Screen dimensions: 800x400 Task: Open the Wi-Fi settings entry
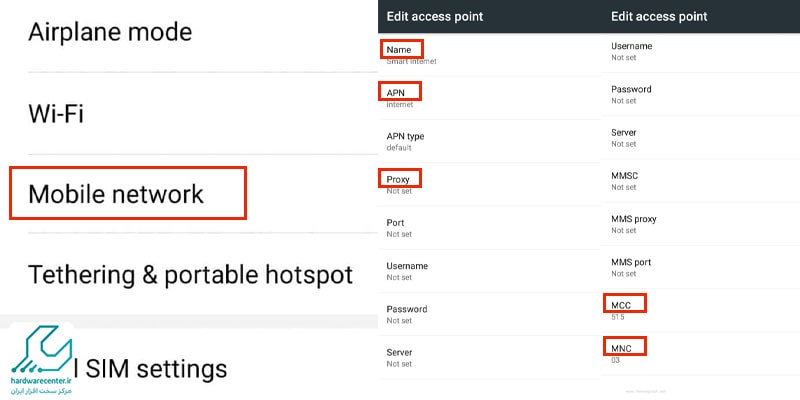189,113
